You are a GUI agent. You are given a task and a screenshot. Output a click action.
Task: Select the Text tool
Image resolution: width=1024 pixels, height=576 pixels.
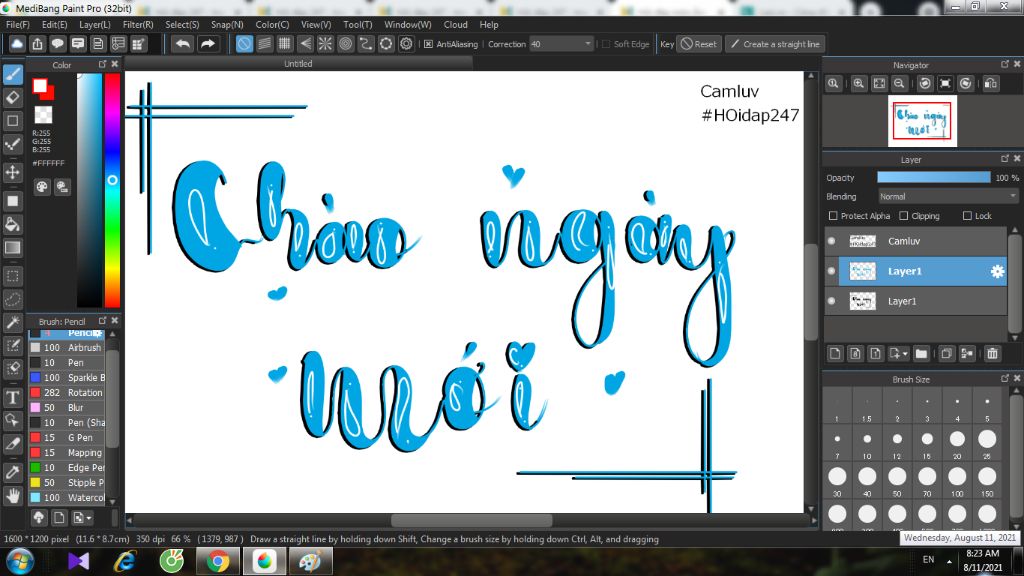[x=13, y=397]
